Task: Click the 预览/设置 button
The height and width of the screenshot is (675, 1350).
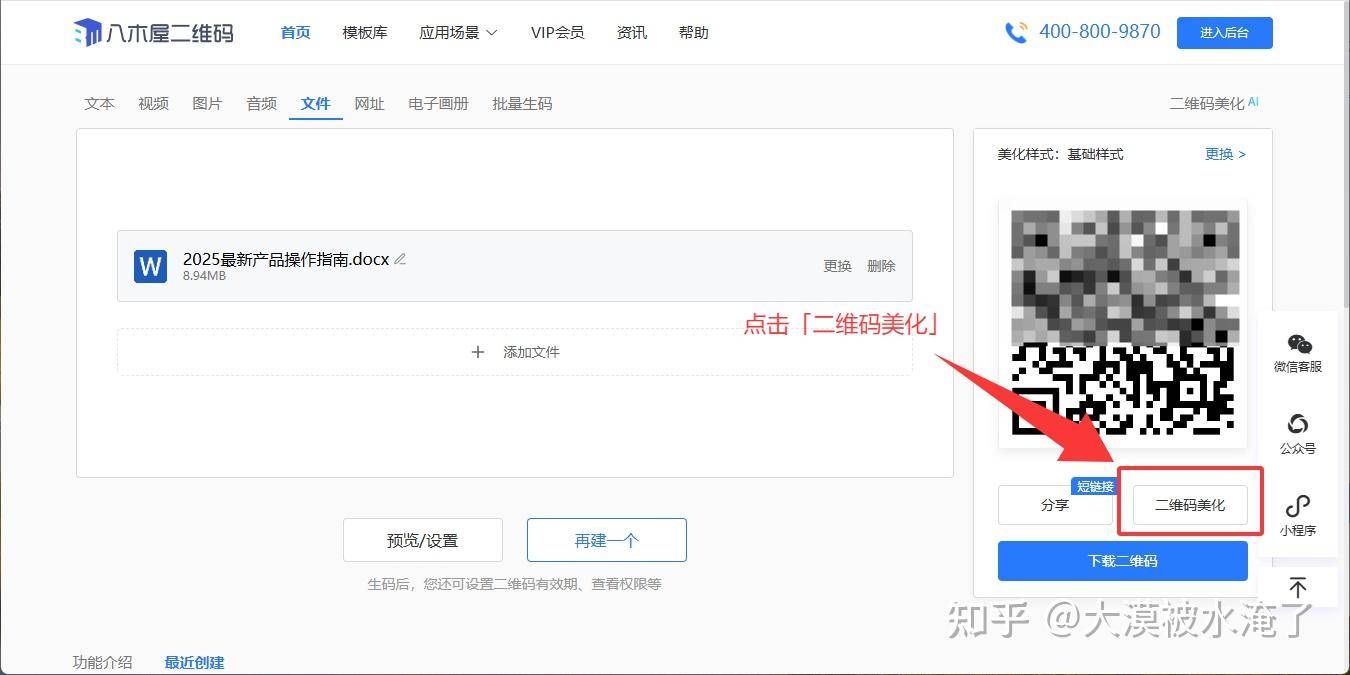Action: coord(423,540)
